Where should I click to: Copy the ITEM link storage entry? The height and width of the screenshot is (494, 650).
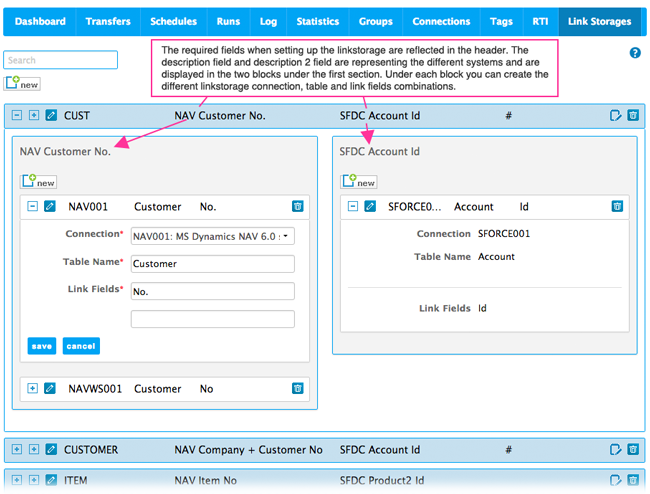point(615,480)
